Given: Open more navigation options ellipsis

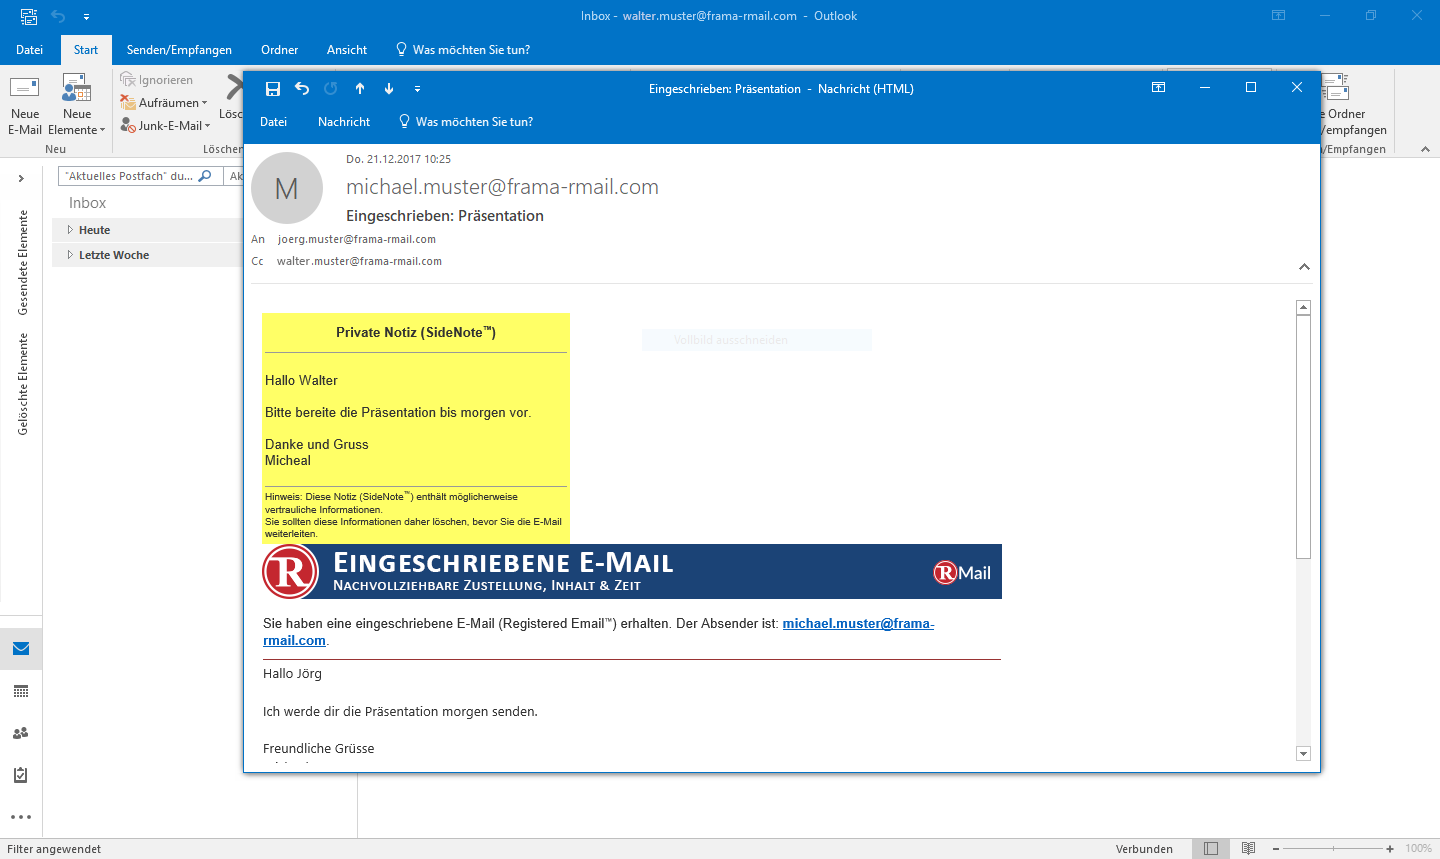Looking at the screenshot, I should [21, 817].
